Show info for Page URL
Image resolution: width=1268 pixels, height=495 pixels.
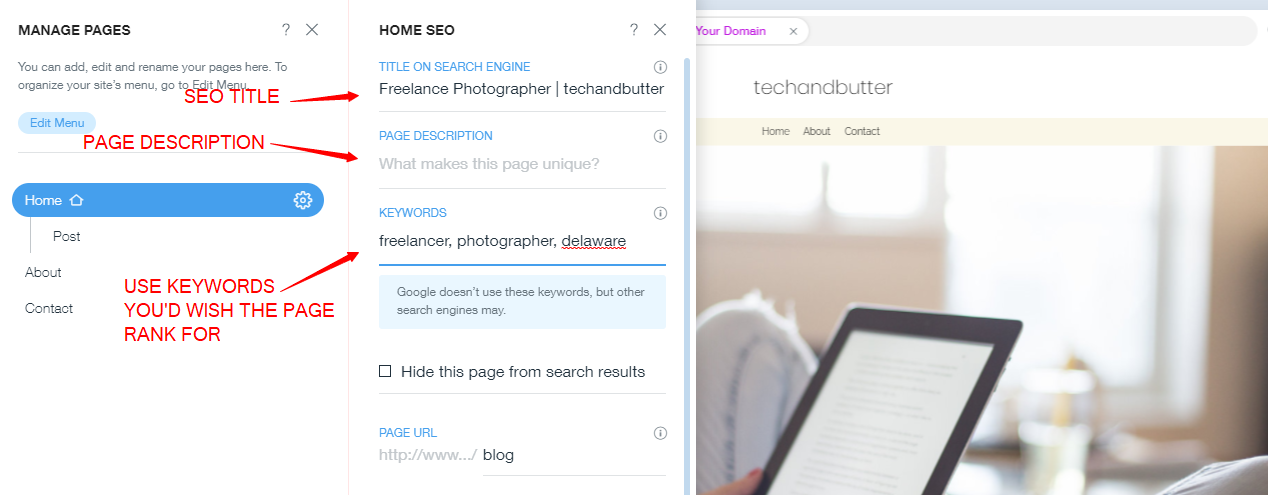point(660,433)
